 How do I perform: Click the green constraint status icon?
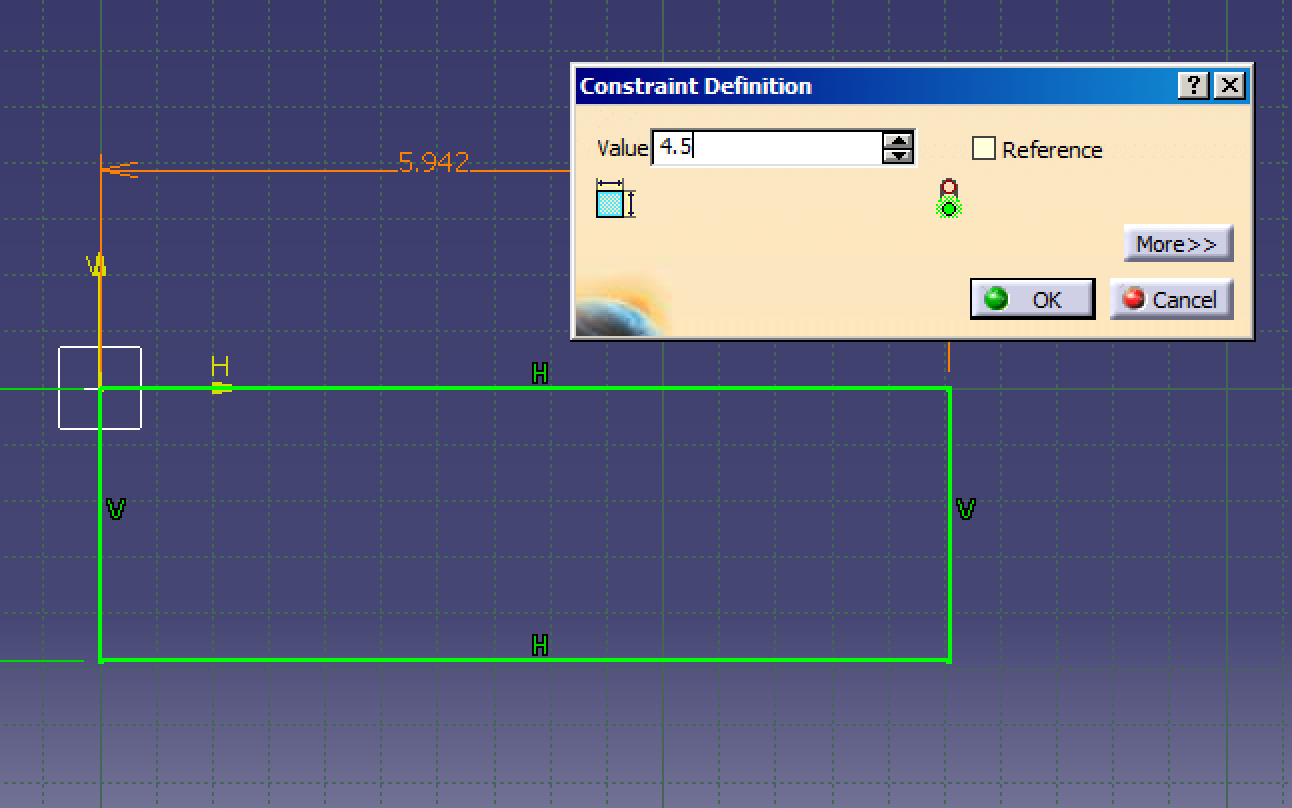tap(948, 199)
